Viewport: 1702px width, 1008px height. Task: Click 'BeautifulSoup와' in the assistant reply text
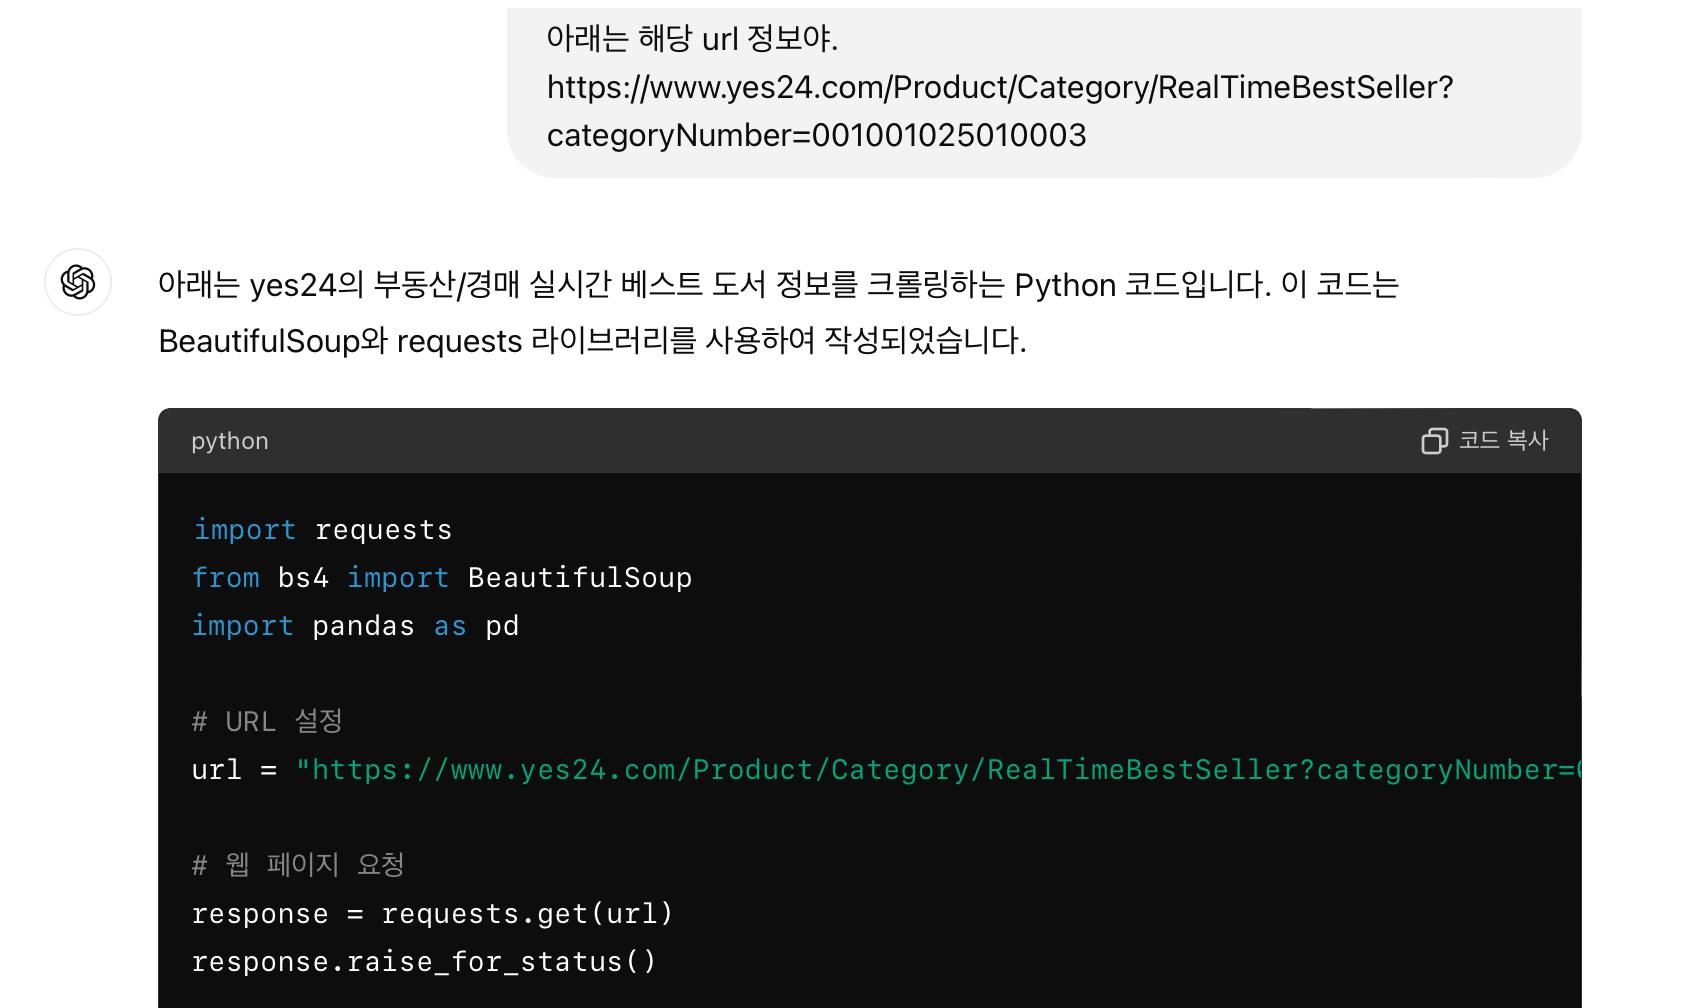272,342
